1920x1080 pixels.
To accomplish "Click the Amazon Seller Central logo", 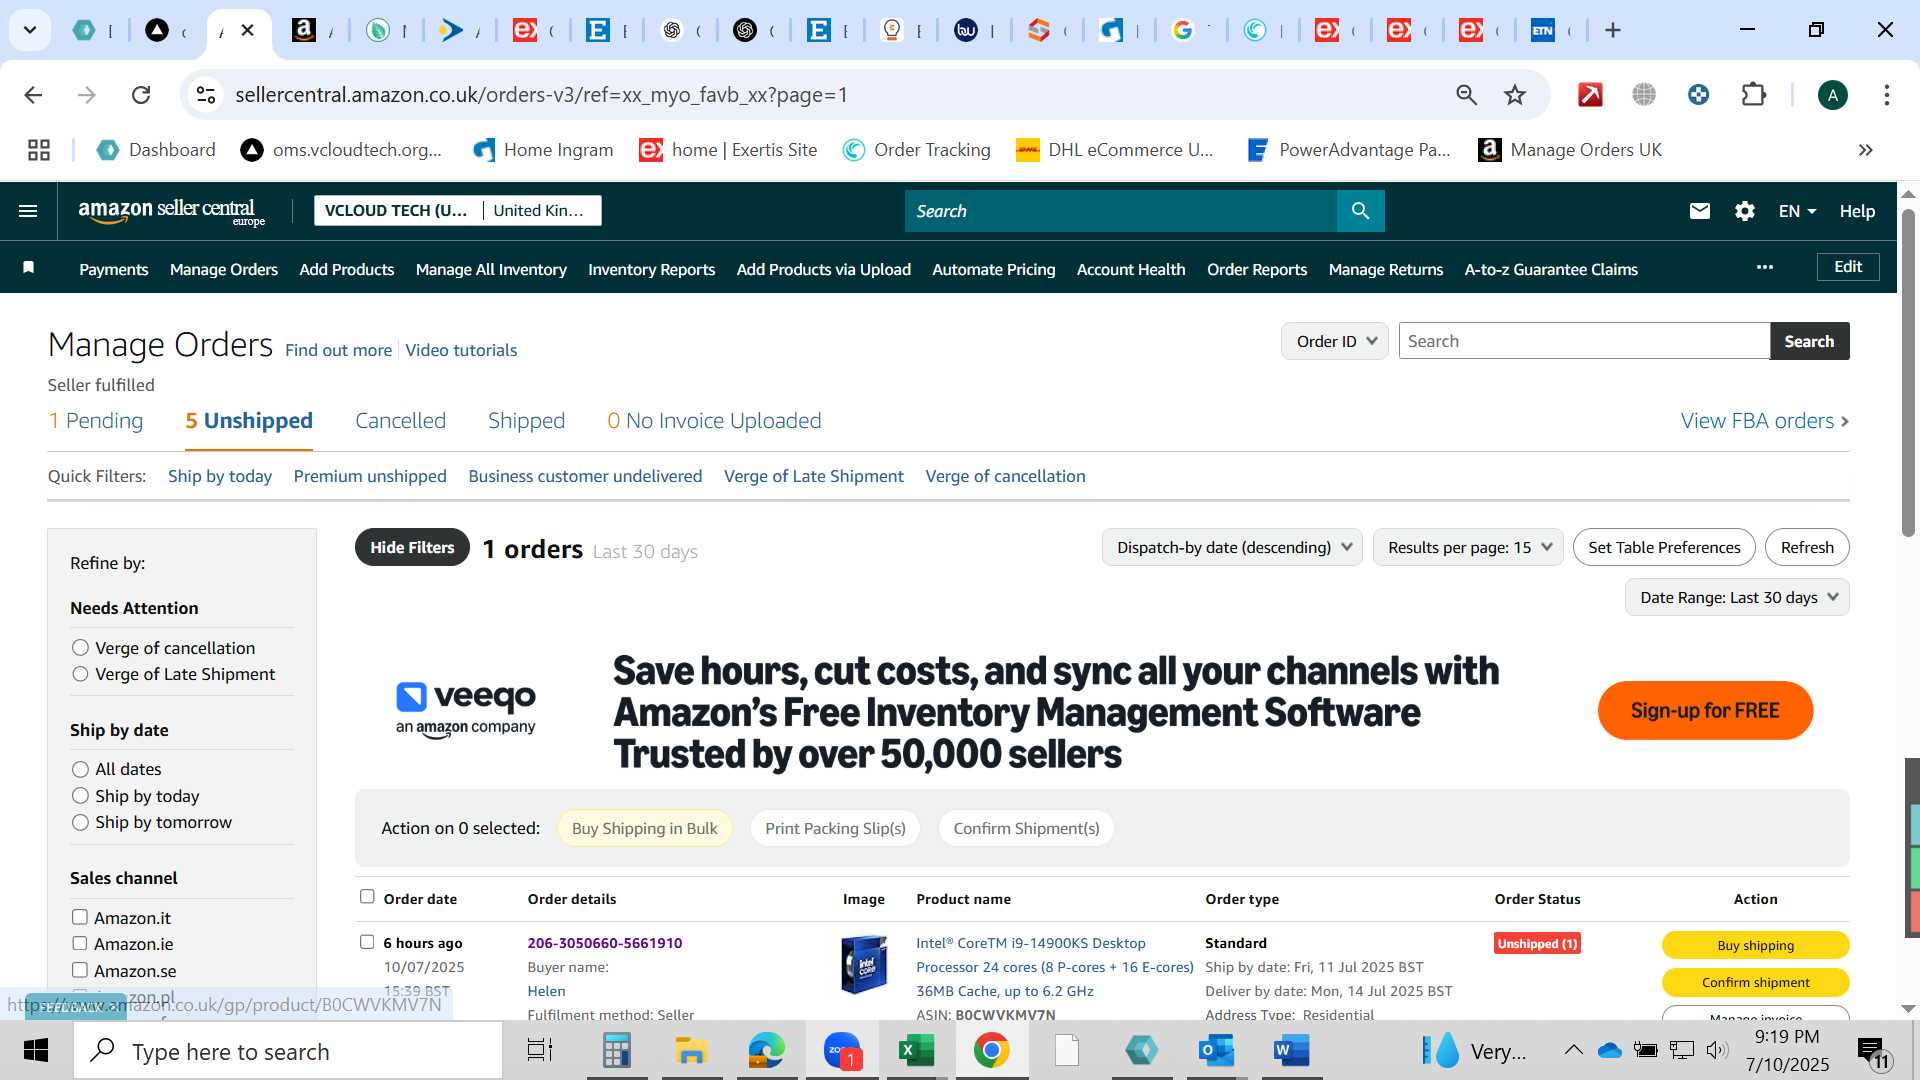I will (x=172, y=211).
